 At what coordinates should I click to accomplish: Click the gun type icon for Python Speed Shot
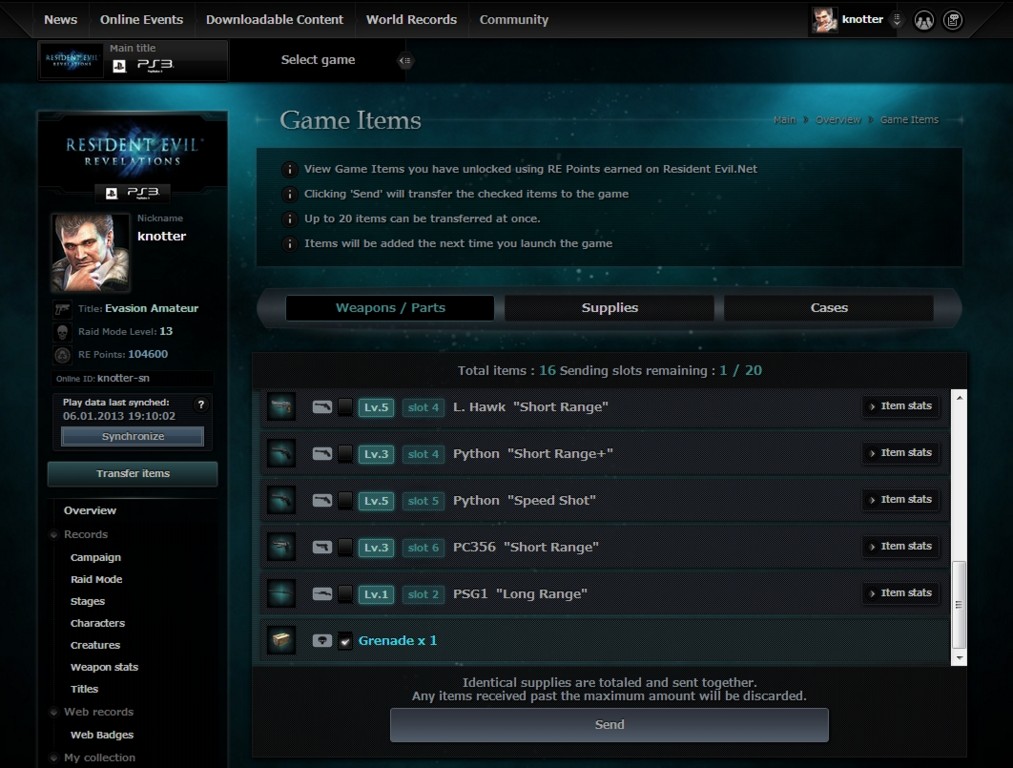[322, 501]
